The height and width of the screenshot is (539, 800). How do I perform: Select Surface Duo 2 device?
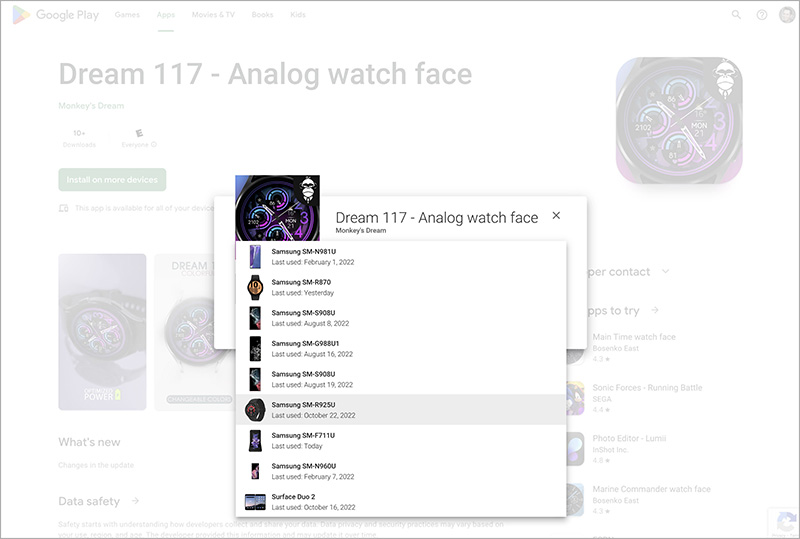[x=401, y=501]
